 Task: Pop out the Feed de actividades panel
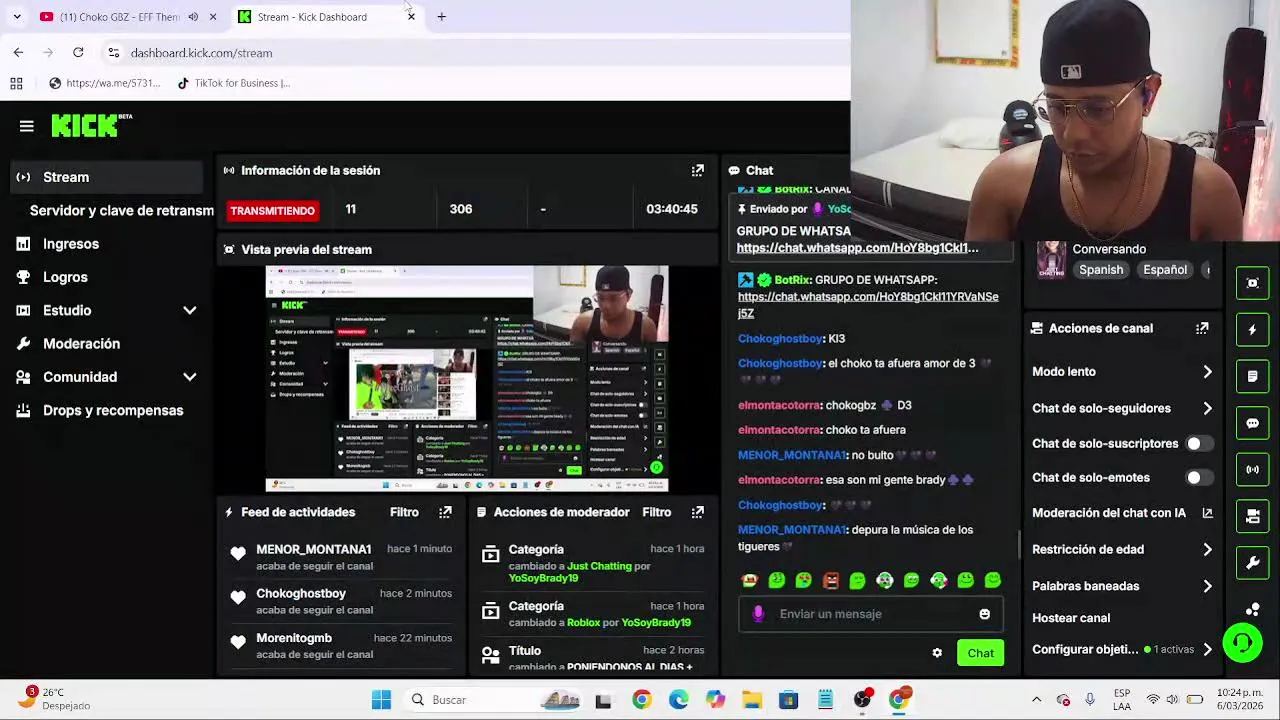445,512
